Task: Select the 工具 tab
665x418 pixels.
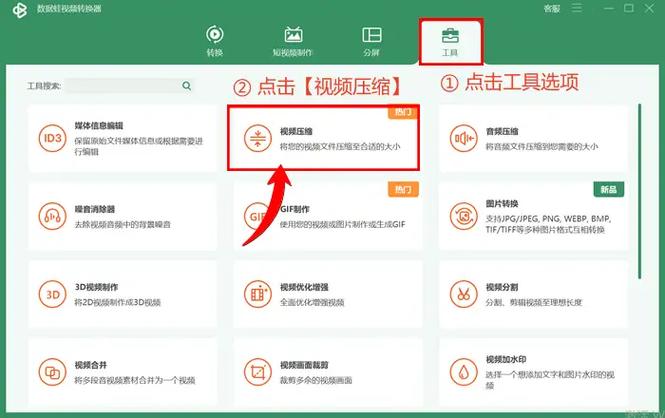Action: coord(450,41)
